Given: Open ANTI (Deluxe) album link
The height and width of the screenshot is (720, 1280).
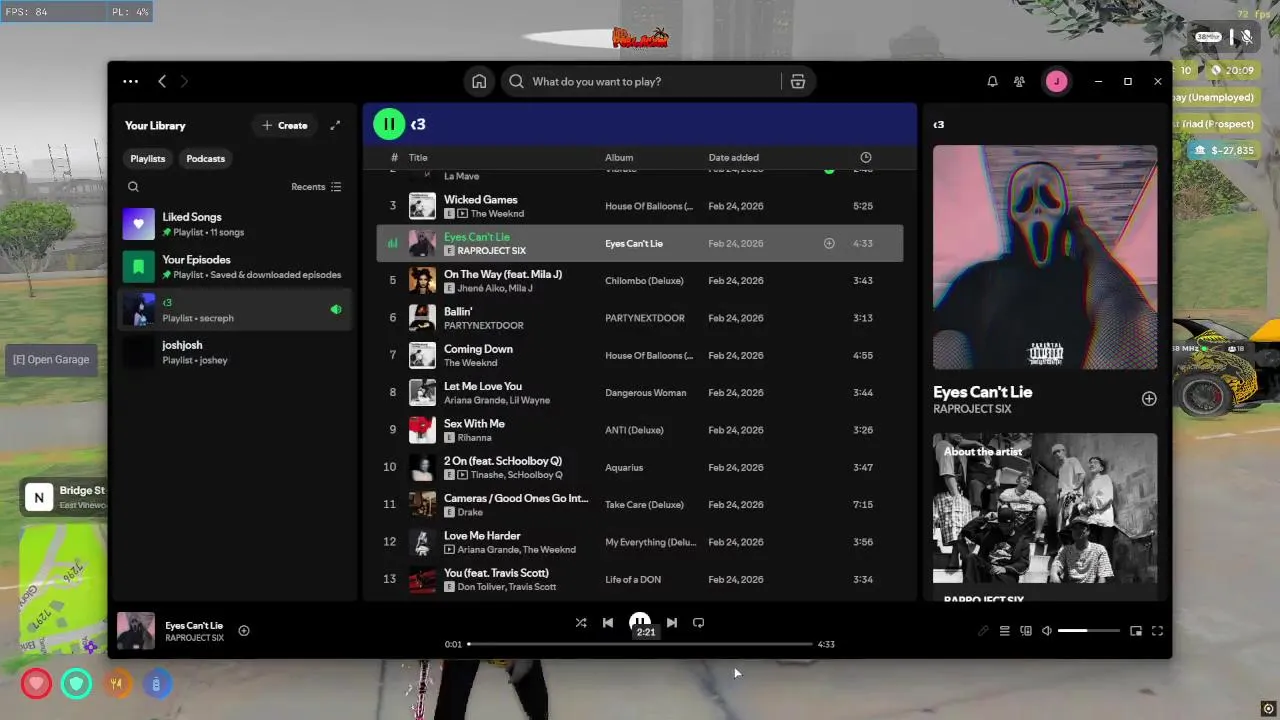Looking at the screenshot, I should pyautogui.click(x=634, y=430).
